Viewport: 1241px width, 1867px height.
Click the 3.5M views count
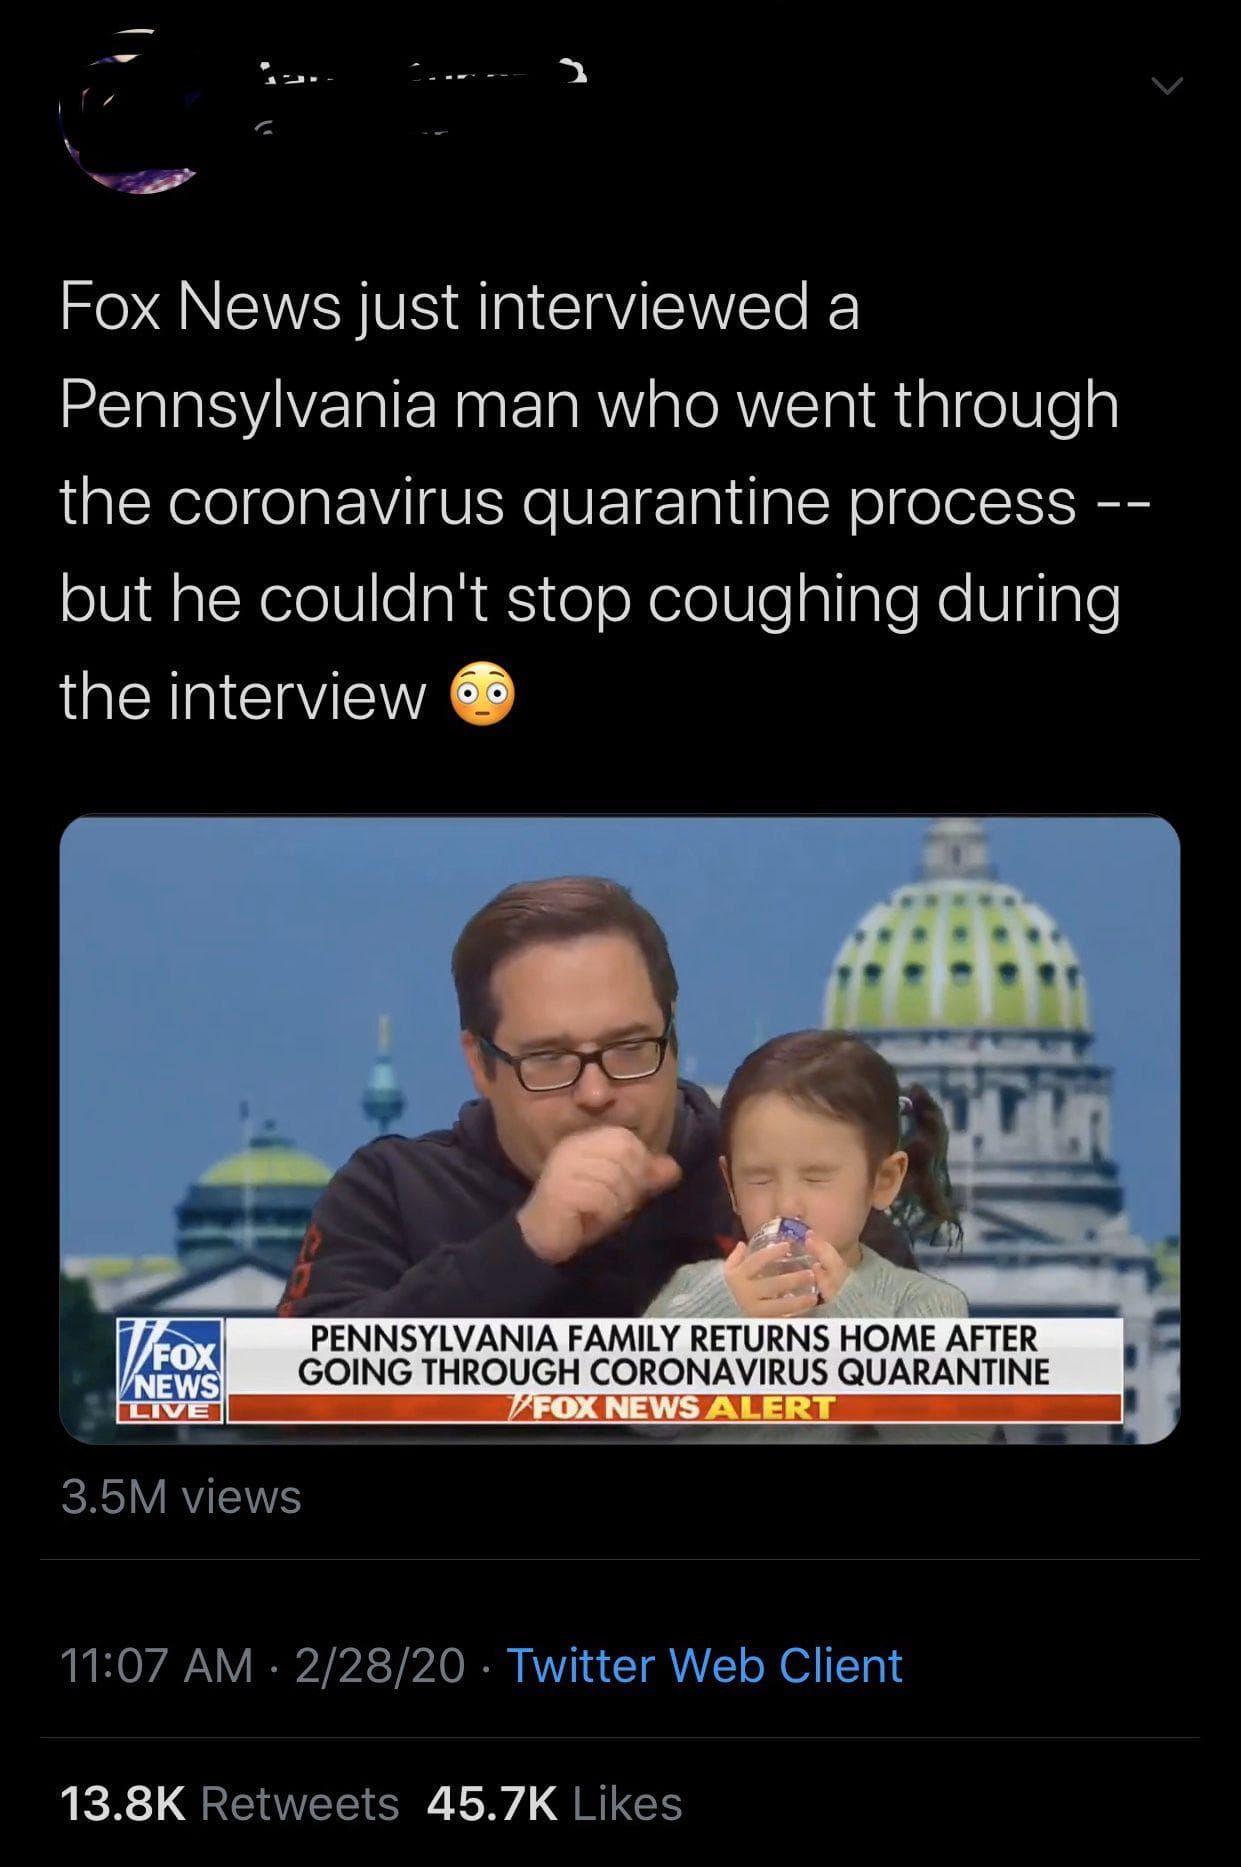(x=181, y=1497)
